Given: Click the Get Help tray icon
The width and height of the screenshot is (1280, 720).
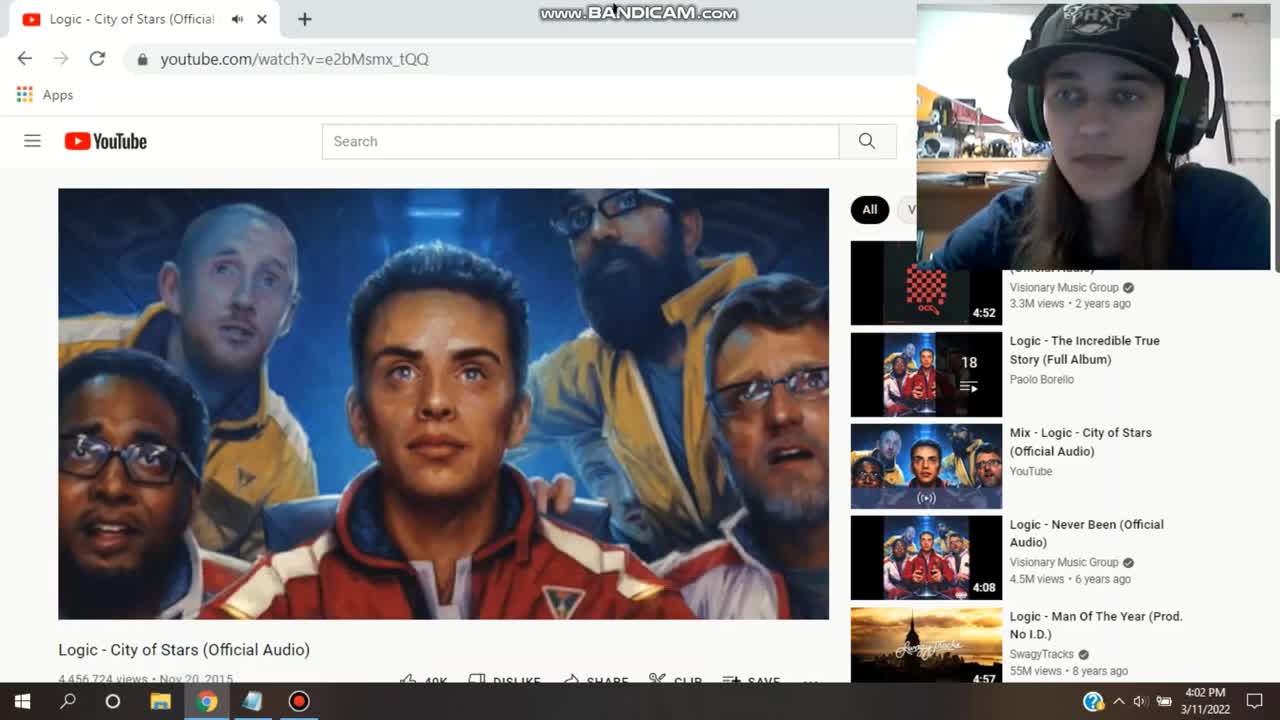Looking at the screenshot, I should [1093, 701].
